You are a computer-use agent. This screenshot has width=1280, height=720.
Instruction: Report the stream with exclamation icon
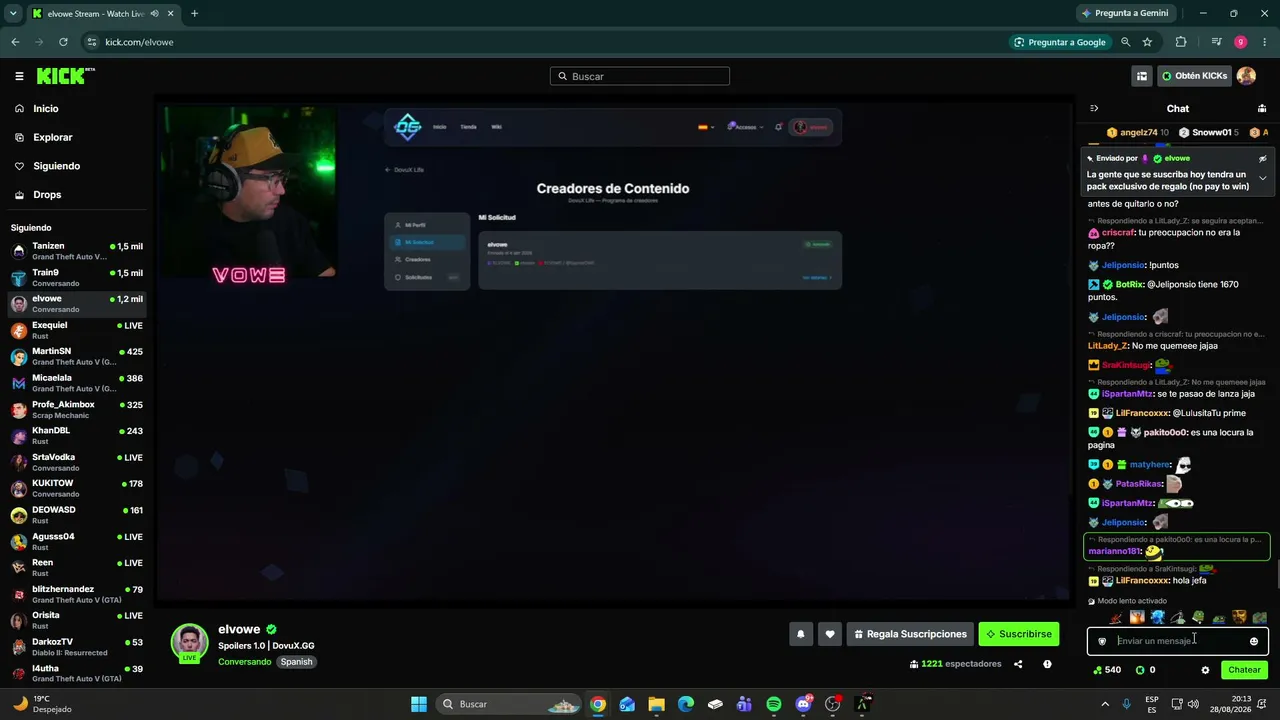pyautogui.click(x=1047, y=664)
